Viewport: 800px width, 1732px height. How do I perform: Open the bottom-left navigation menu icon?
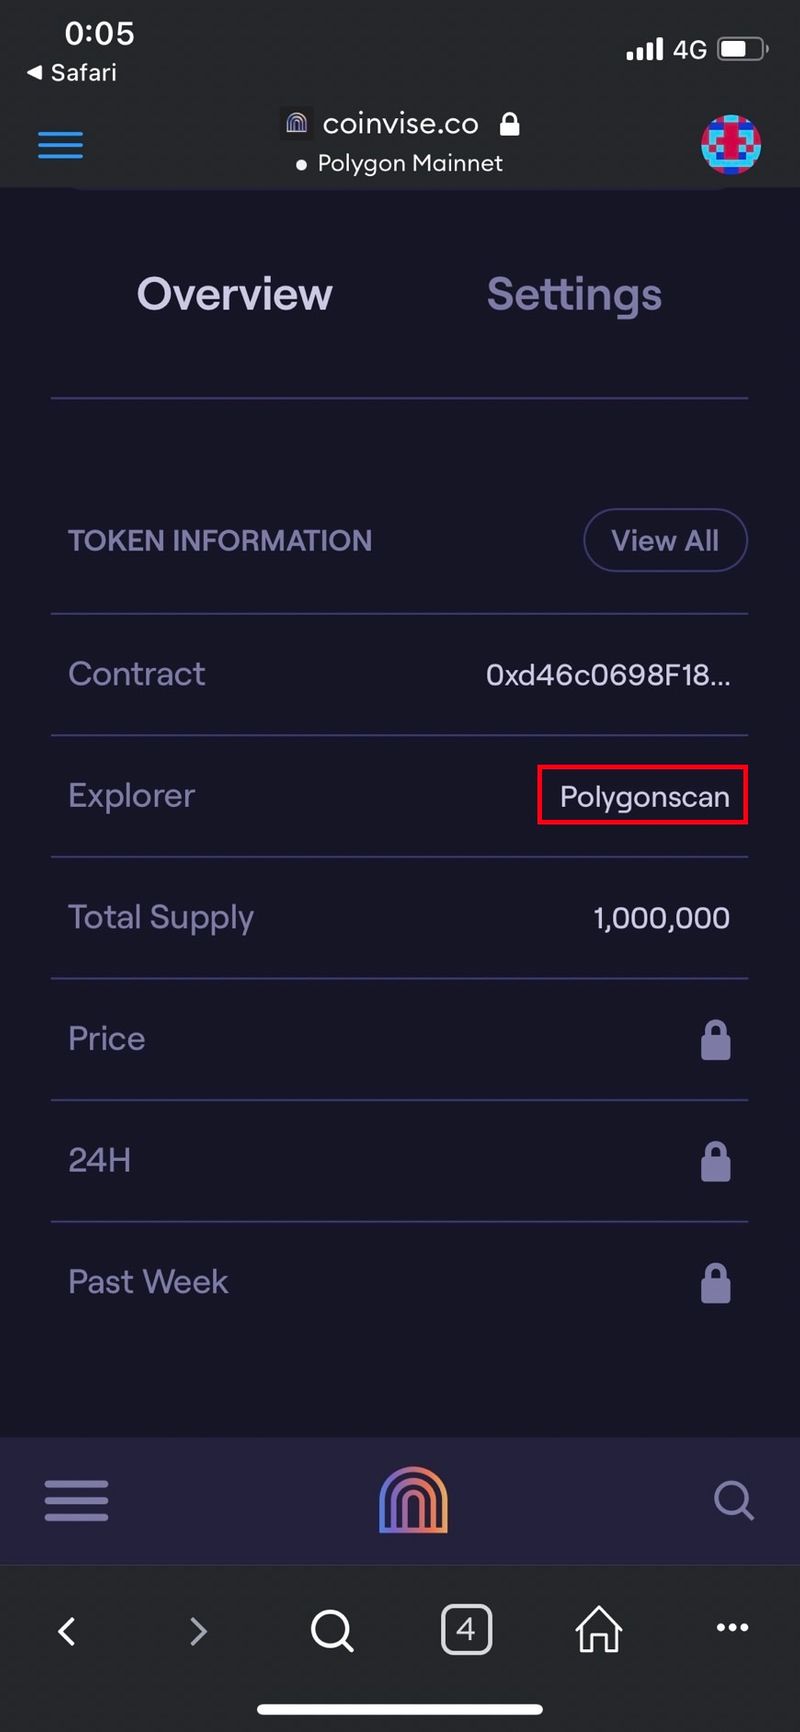point(76,1500)
